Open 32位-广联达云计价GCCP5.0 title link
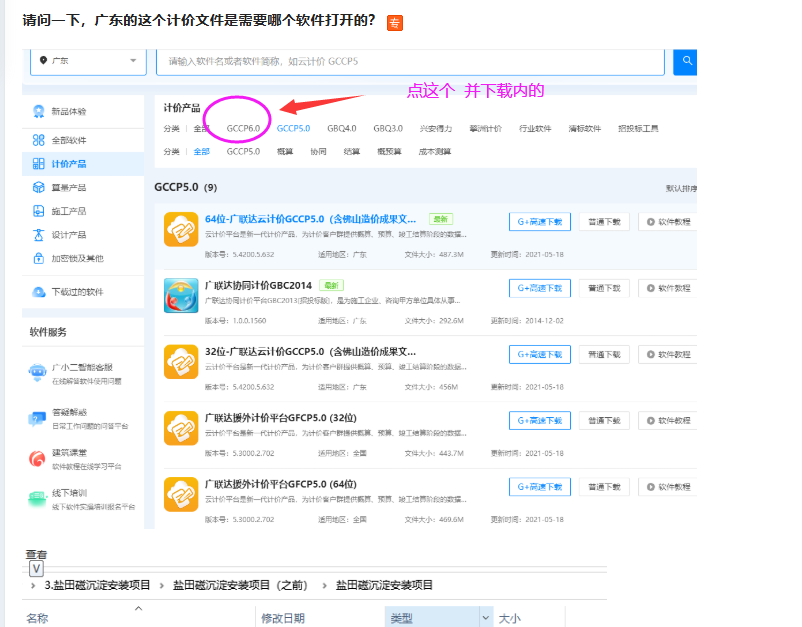 click(x=310, y=351)
